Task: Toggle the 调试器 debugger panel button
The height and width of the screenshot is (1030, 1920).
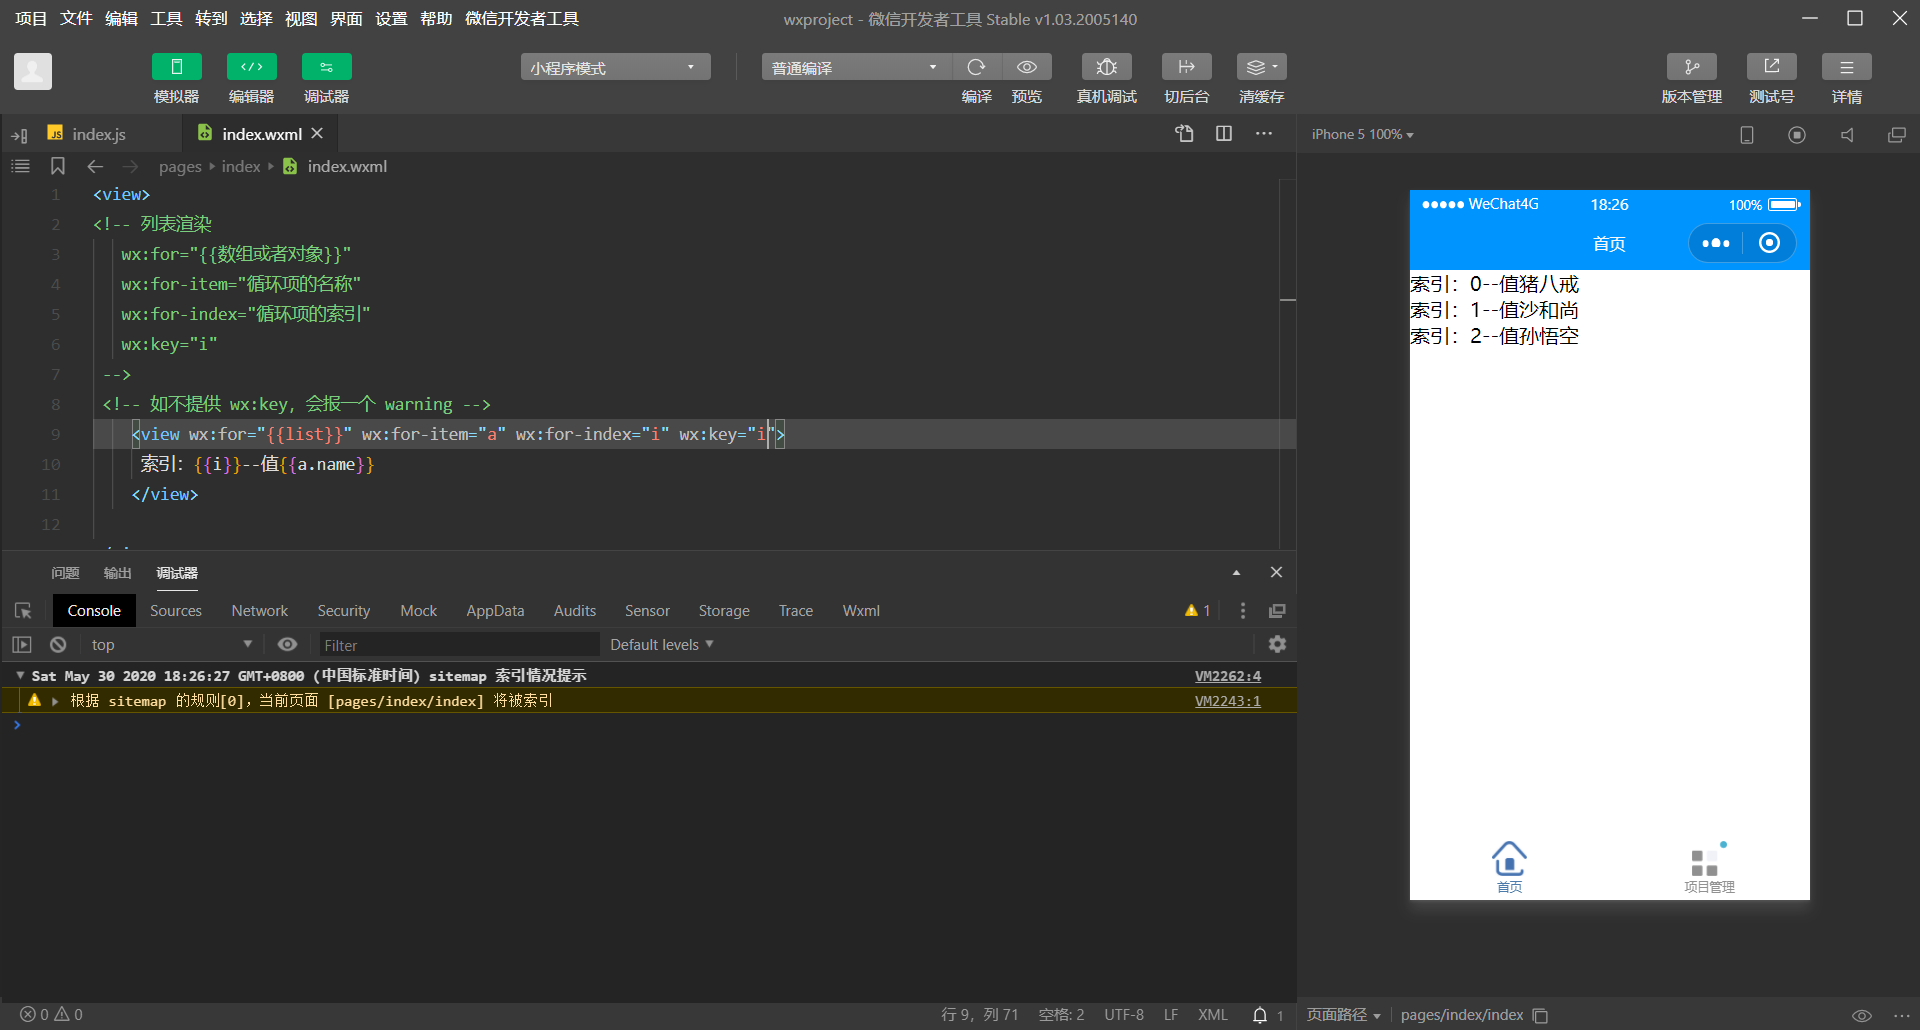Action: (x=326, y=67)
